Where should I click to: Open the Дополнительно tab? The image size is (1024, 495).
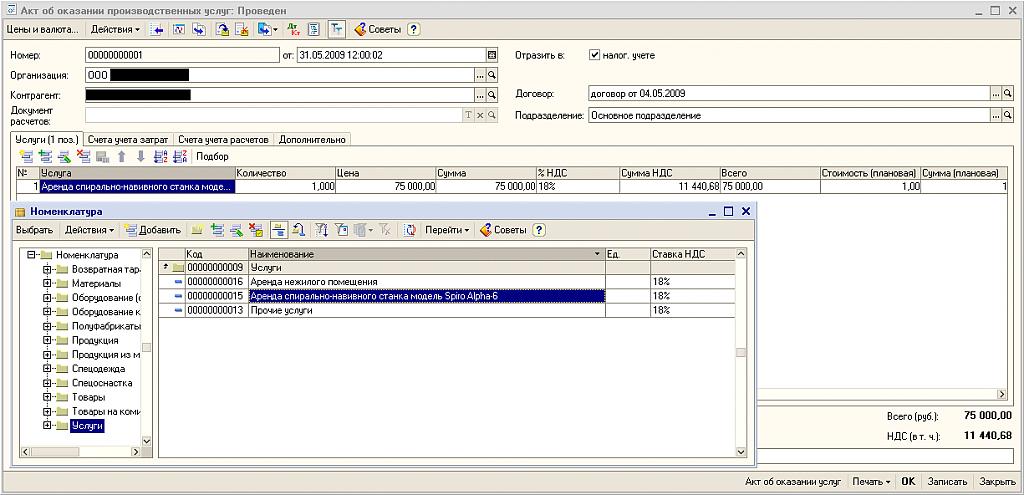pyautogui.click(x=312, y=140)
